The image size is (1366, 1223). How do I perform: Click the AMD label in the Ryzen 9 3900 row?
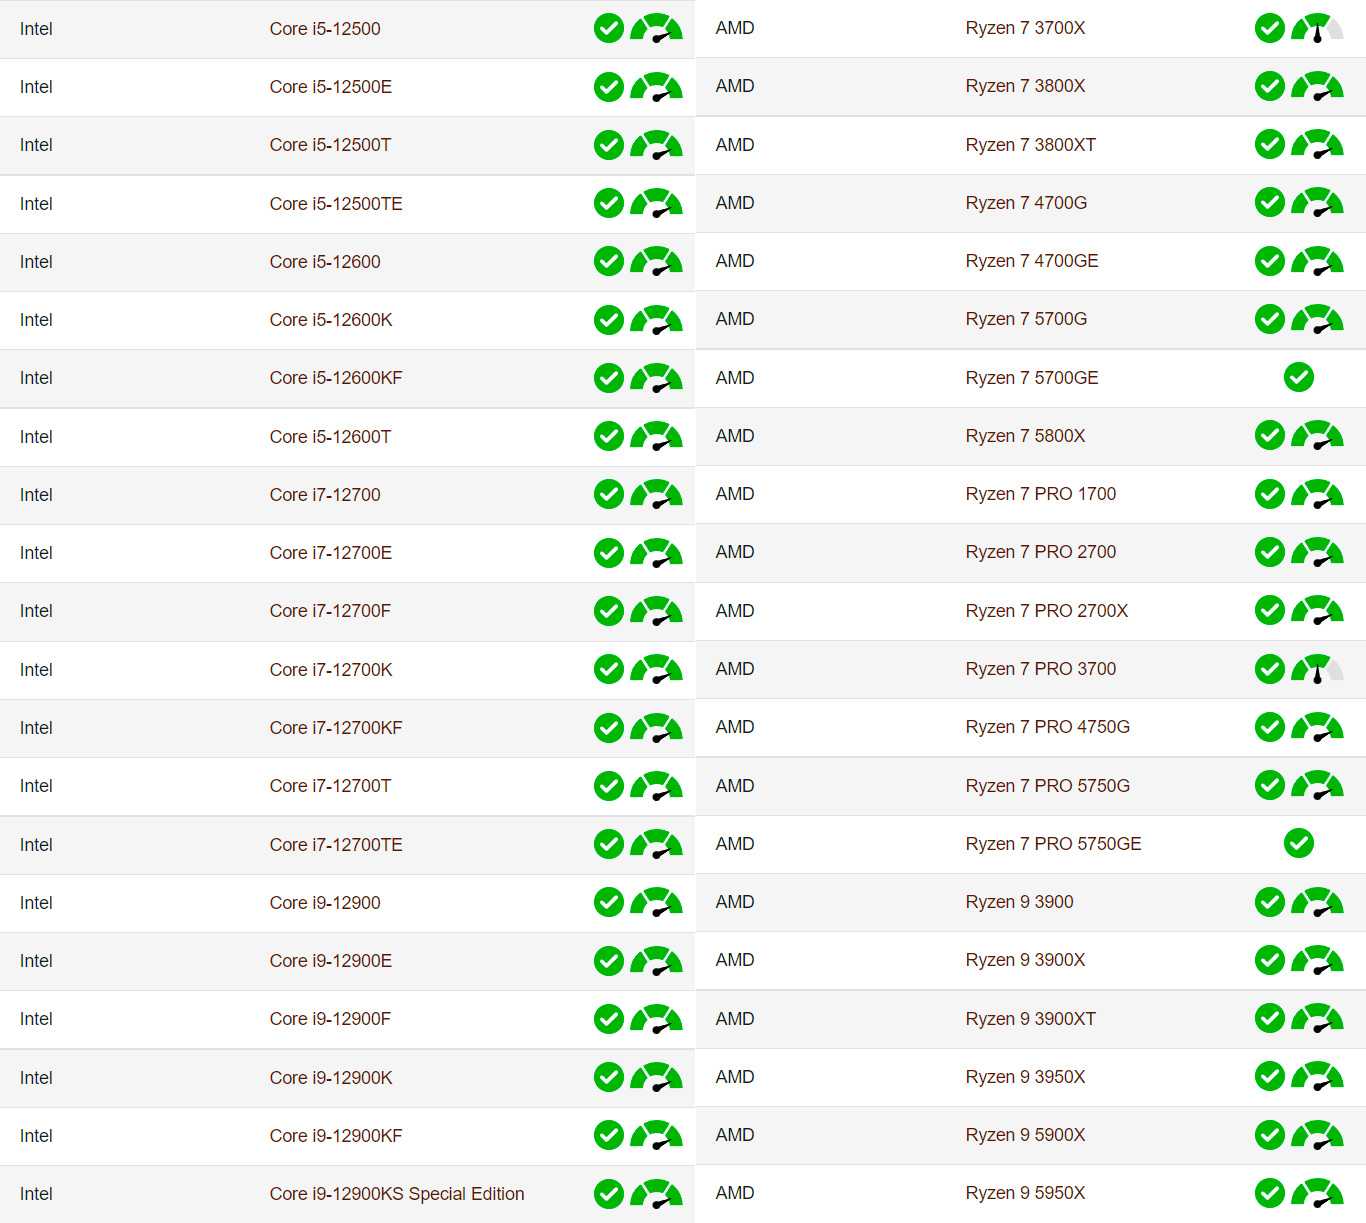(735, 902)
